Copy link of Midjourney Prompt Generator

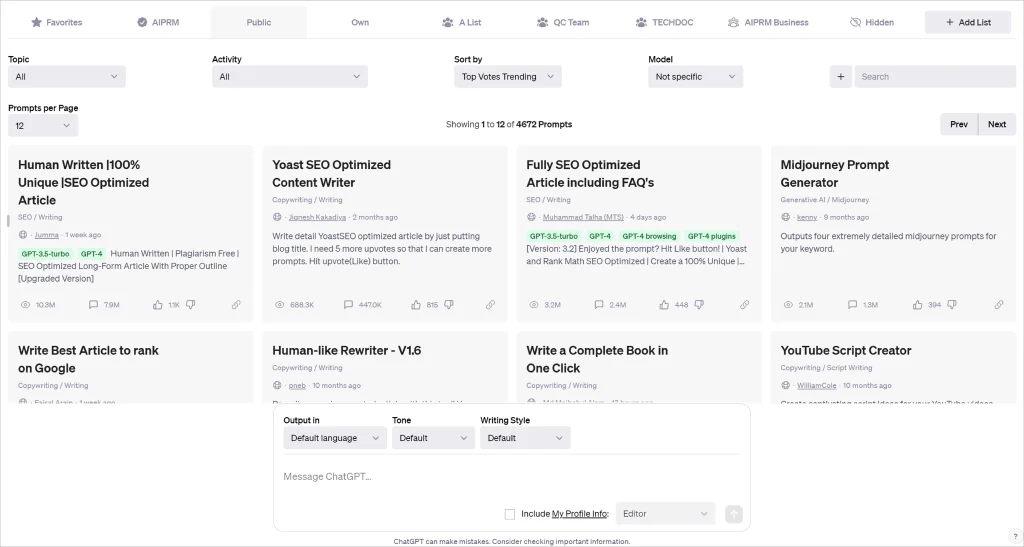(x=999, y=305)
